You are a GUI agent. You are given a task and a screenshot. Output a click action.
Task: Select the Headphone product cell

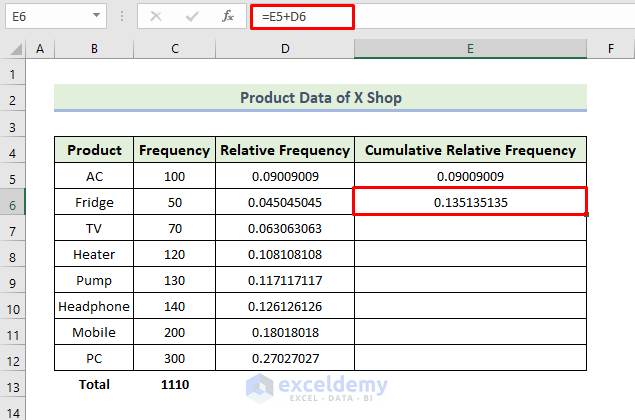(x=95, y=306)
